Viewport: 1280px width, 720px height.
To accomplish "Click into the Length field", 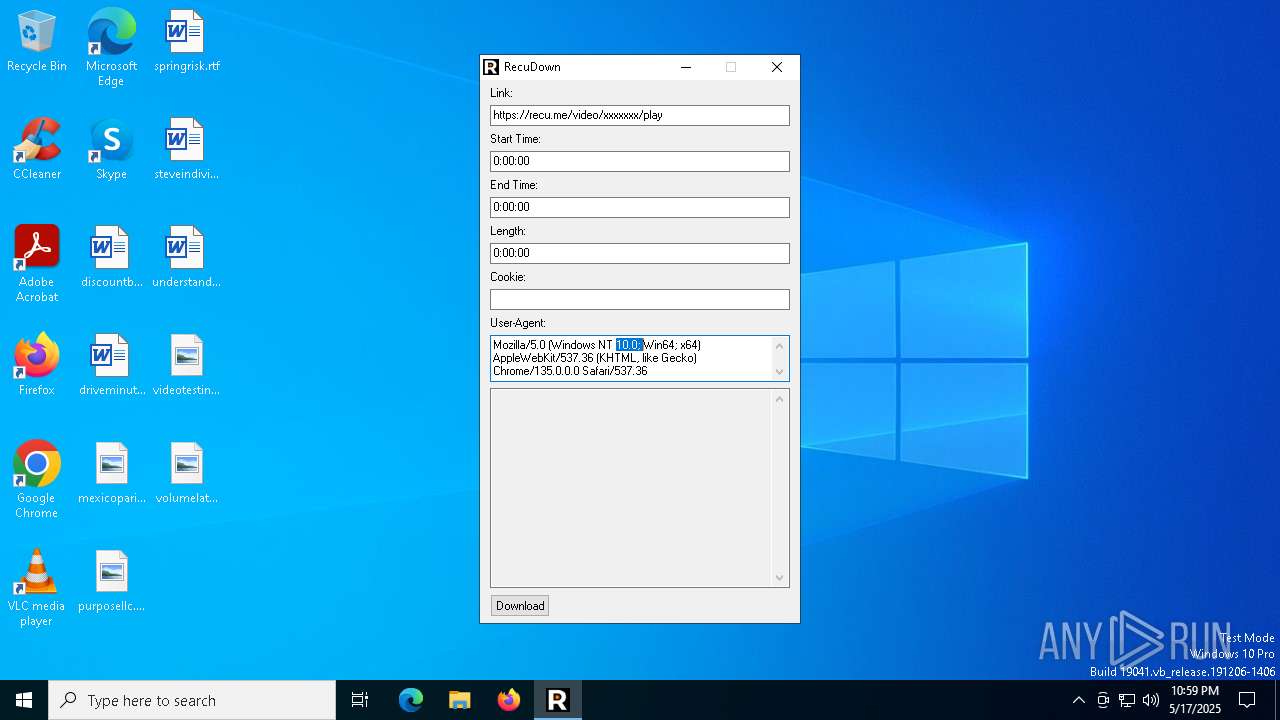I will tap(640, 253).
